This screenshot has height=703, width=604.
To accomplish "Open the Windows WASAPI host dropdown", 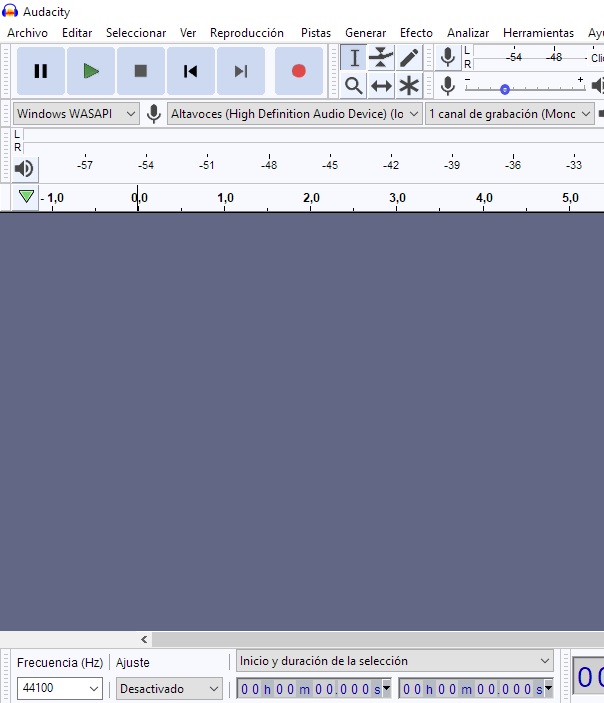I will pos(76,114).
